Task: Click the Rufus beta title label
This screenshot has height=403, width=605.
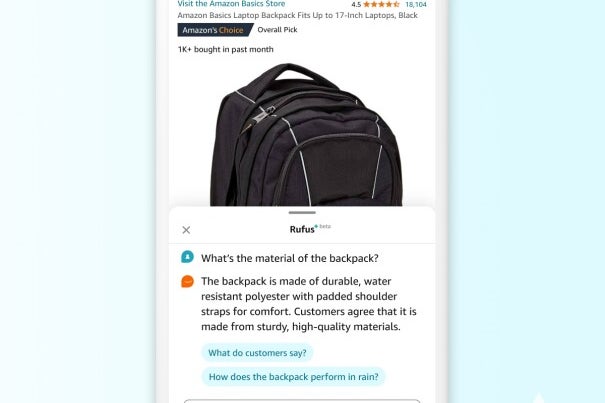Action: tap(310, 229)
